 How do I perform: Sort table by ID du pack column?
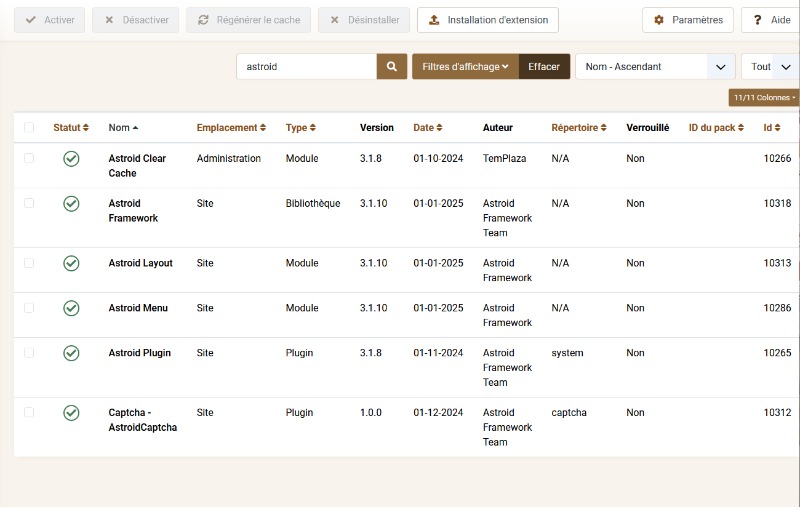point(716,128)
